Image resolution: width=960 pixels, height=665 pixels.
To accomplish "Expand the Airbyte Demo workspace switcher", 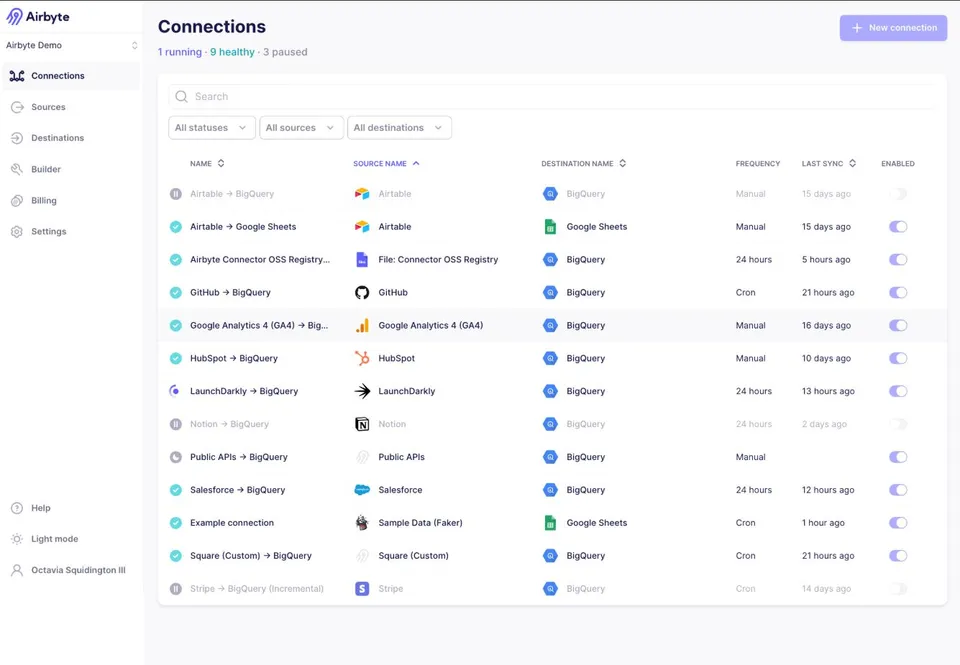I will (72, 45).
